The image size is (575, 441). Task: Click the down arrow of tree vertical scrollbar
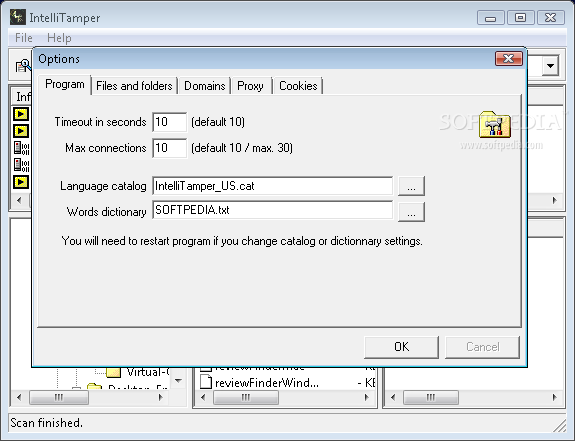(178, 381)
